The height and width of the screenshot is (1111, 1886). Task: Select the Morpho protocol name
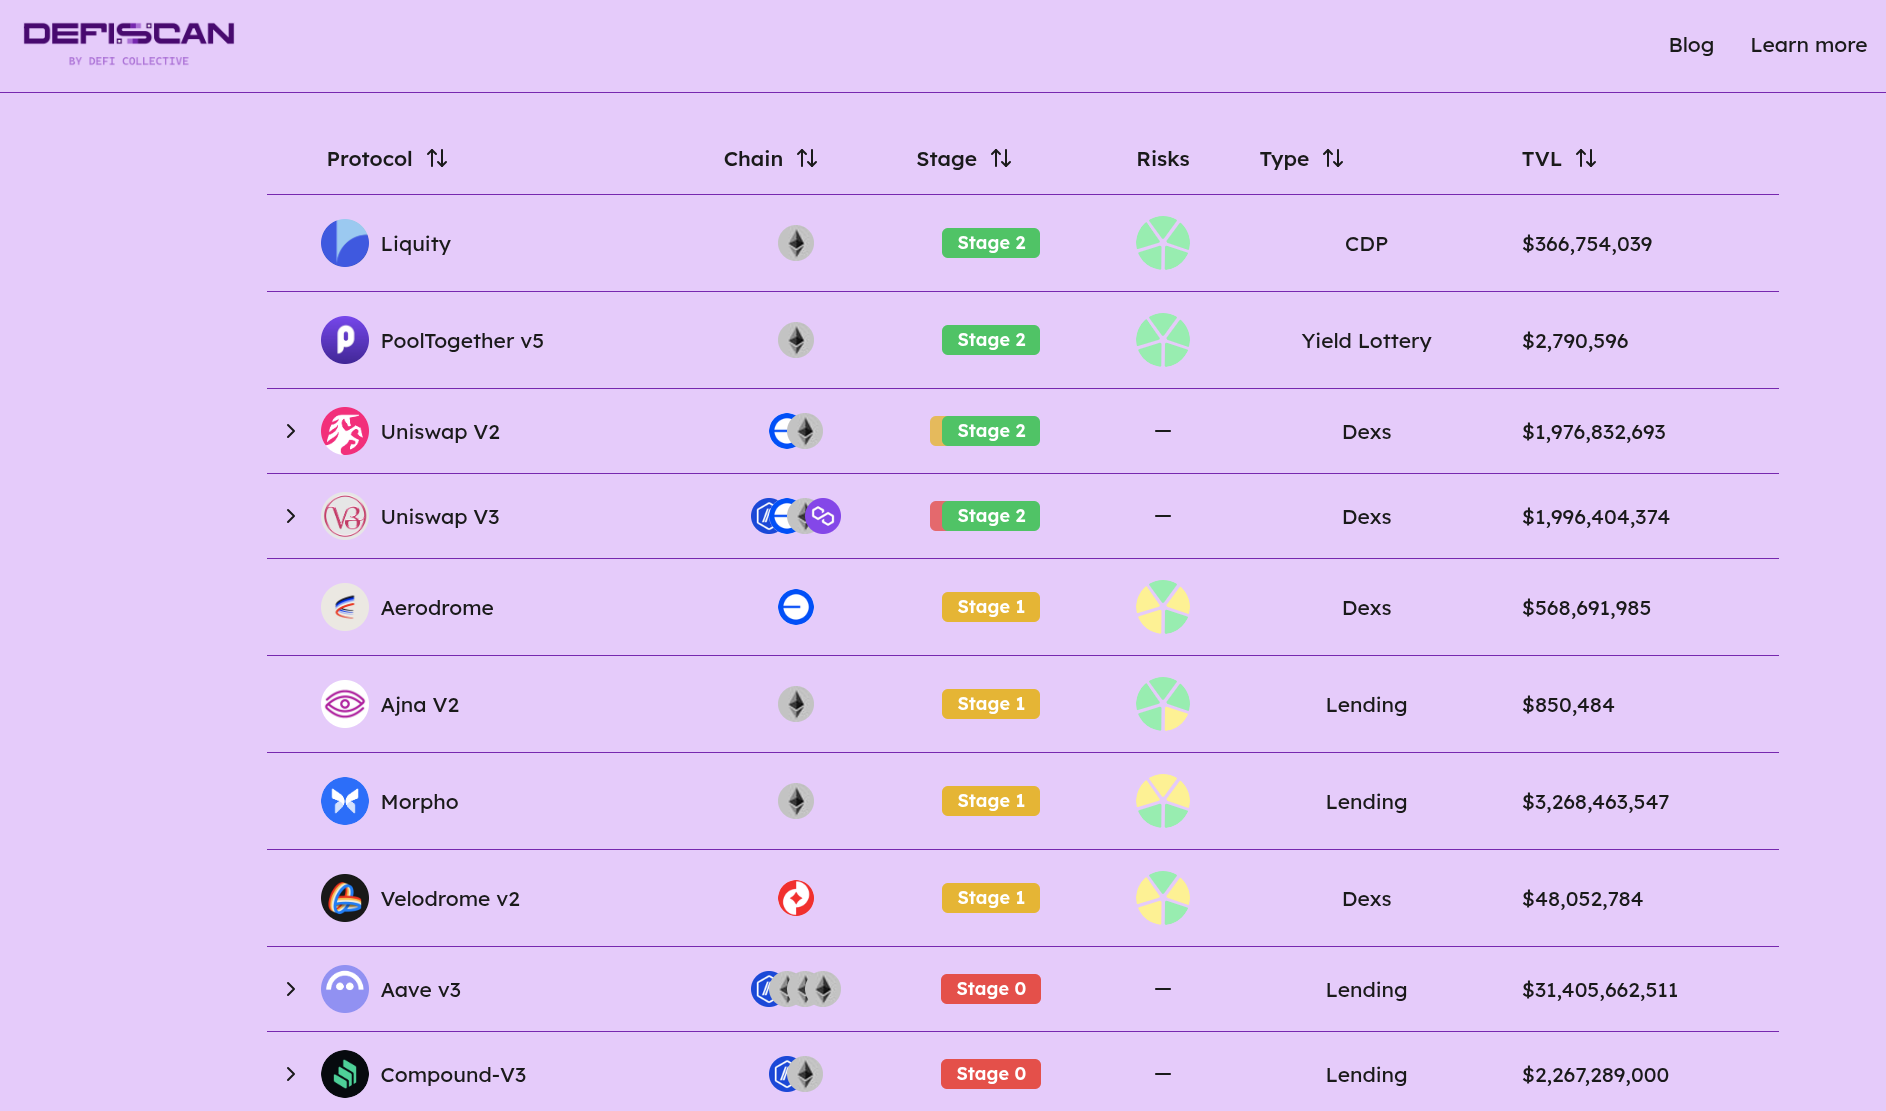[x=419, y=802]
